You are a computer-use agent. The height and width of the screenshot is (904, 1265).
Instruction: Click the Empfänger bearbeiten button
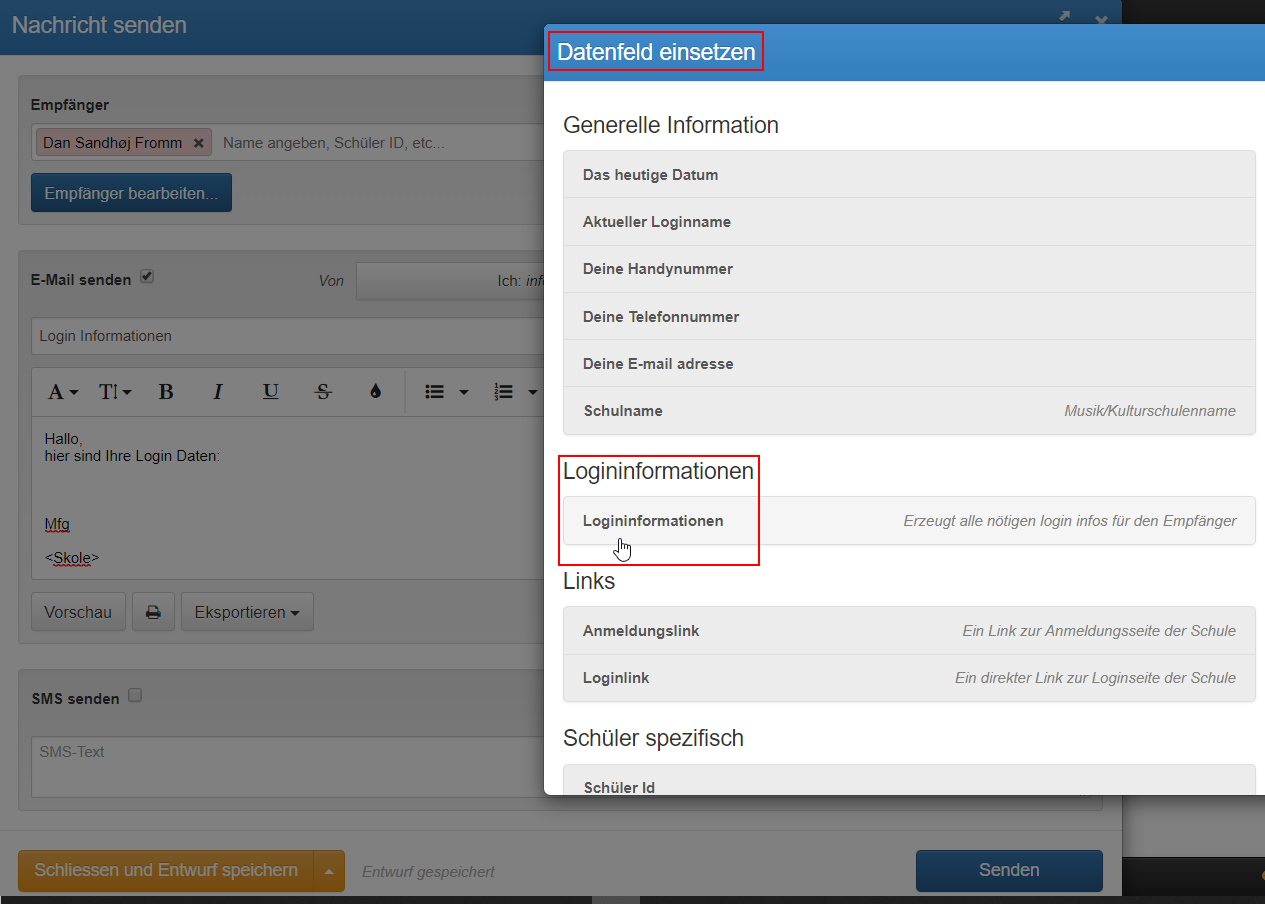tap(131, 193)
